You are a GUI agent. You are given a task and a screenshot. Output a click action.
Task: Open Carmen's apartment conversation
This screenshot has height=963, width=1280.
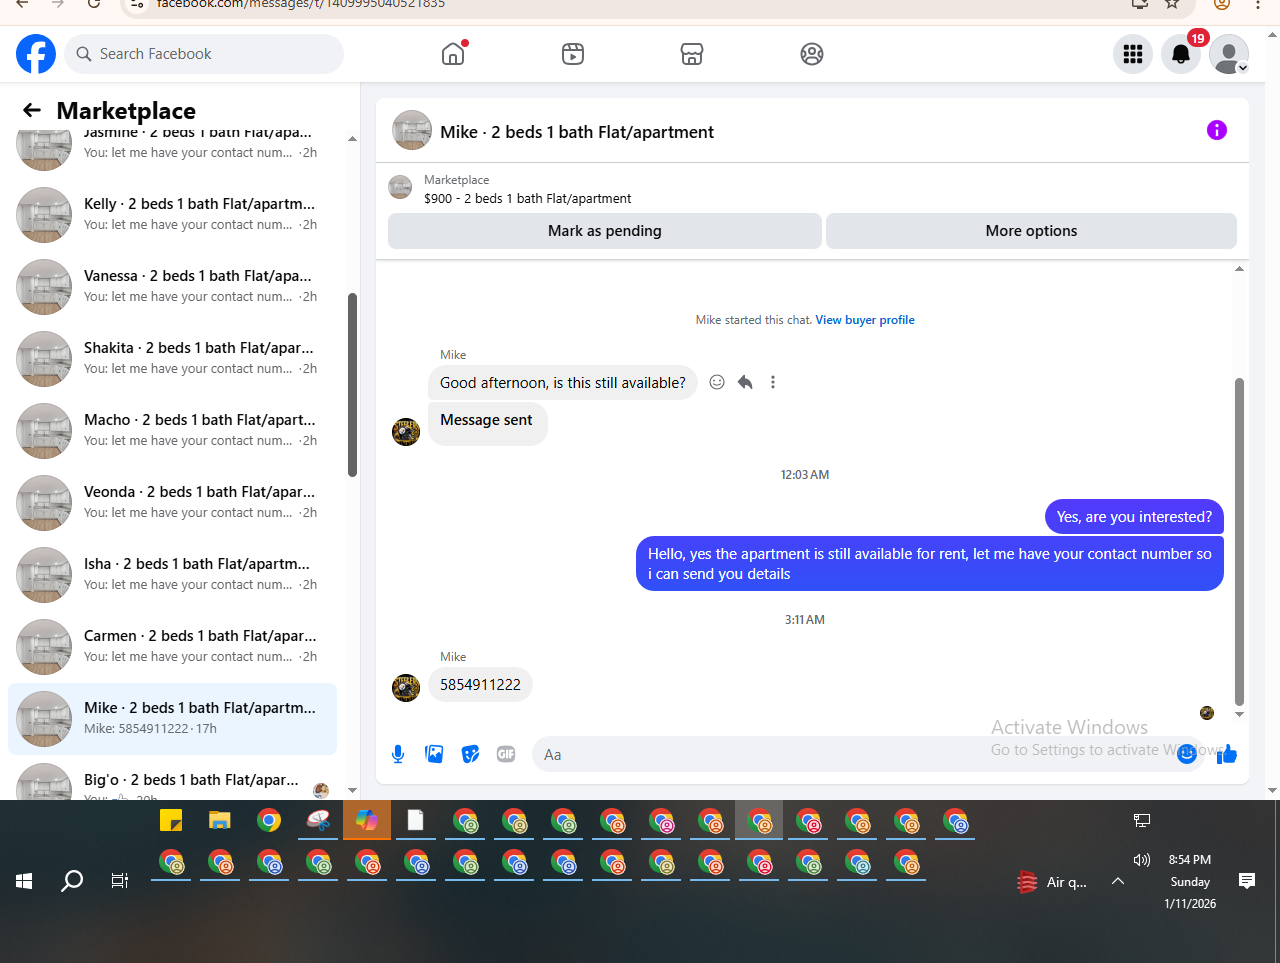click(172, 646)
